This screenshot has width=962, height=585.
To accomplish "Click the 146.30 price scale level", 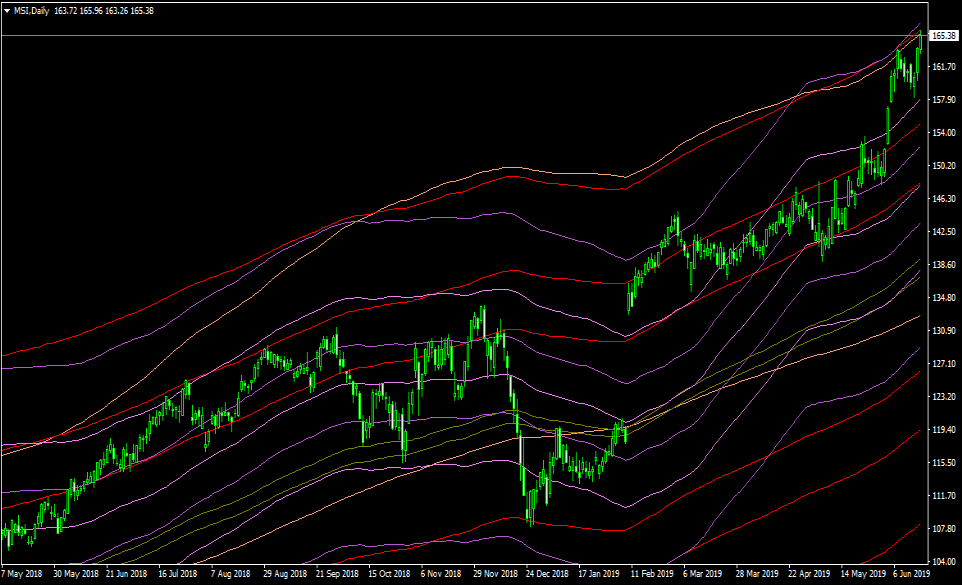I will point(944,199).
